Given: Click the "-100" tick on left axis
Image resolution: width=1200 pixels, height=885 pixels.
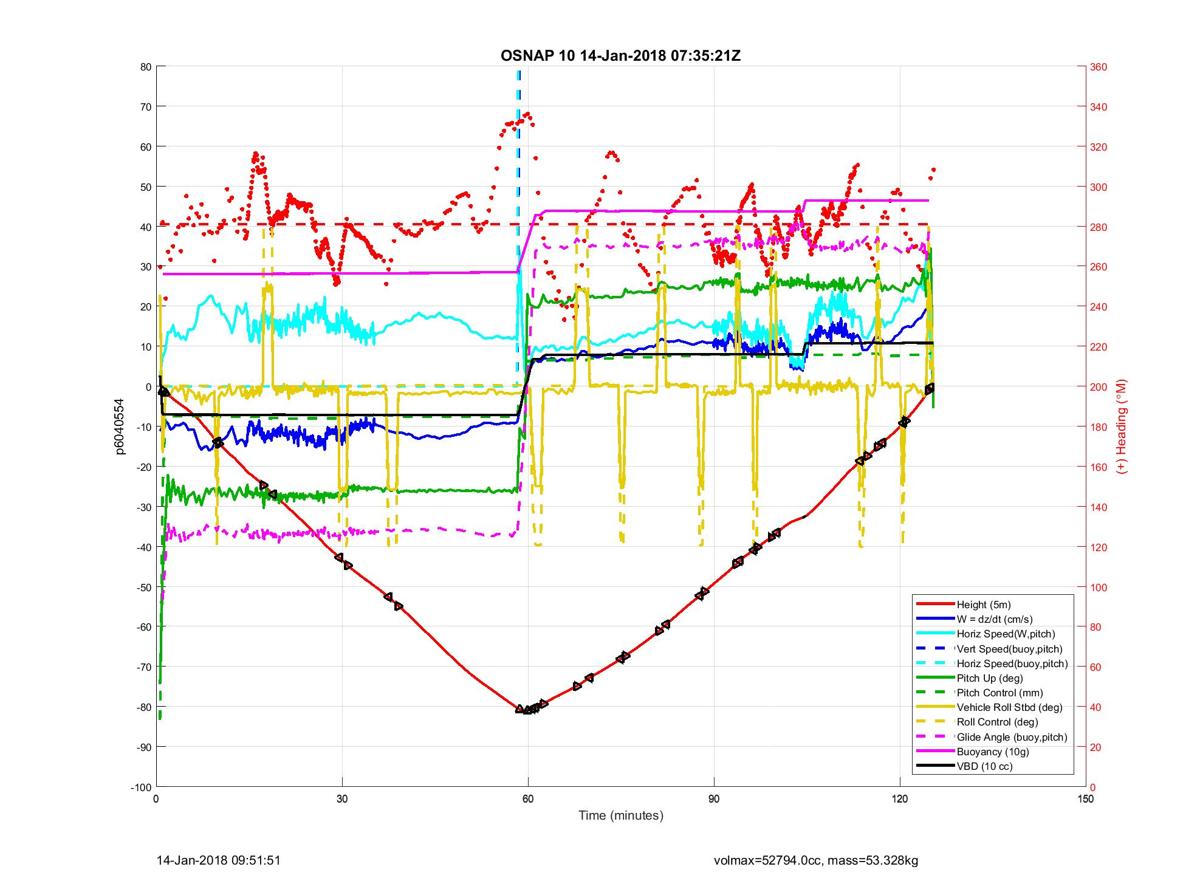Looking at the screenshot, I should (x=140, y=787).
